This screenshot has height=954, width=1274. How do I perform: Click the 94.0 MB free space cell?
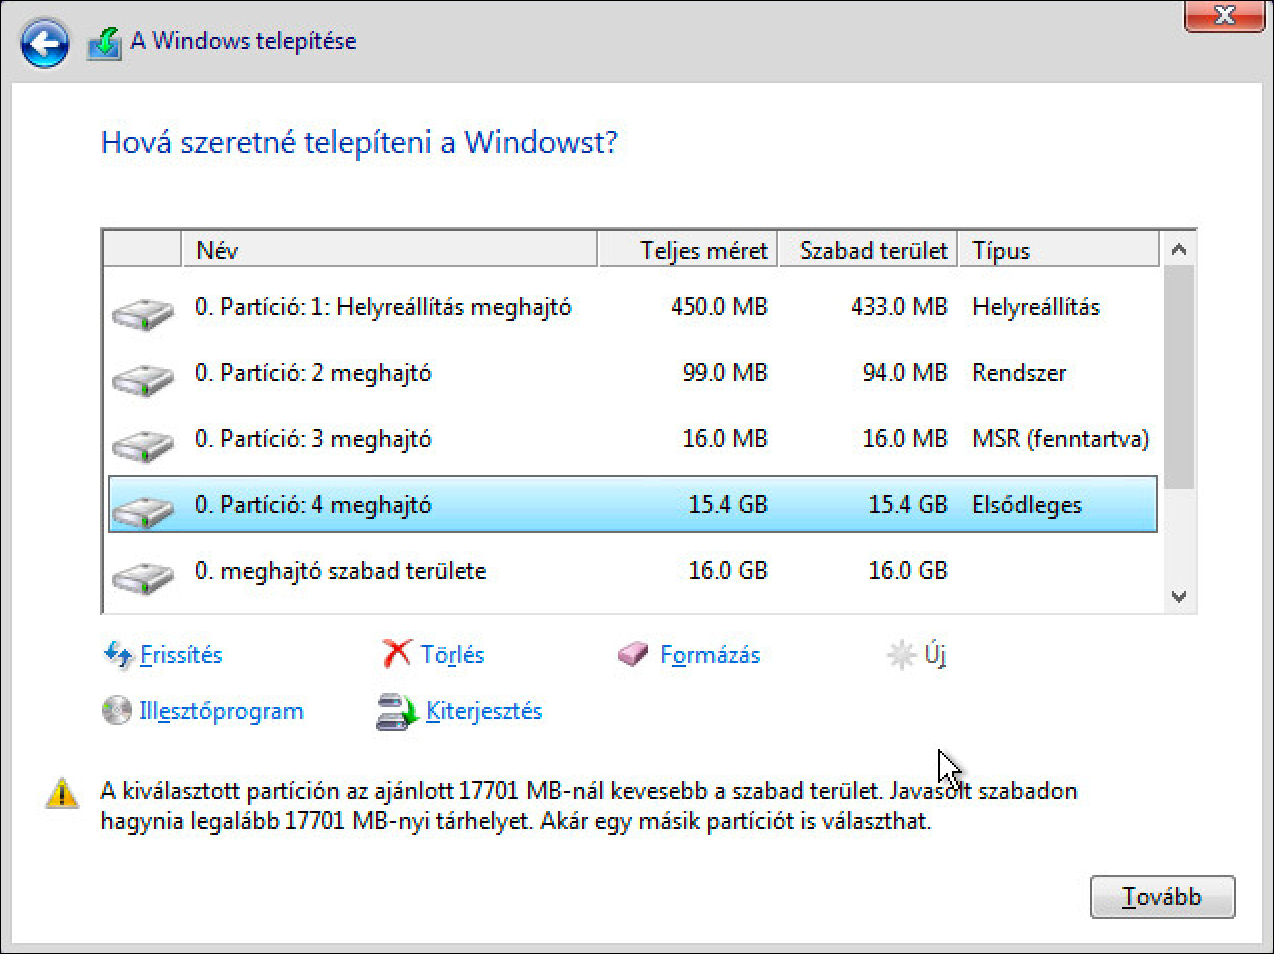click(x=905, y=373)
